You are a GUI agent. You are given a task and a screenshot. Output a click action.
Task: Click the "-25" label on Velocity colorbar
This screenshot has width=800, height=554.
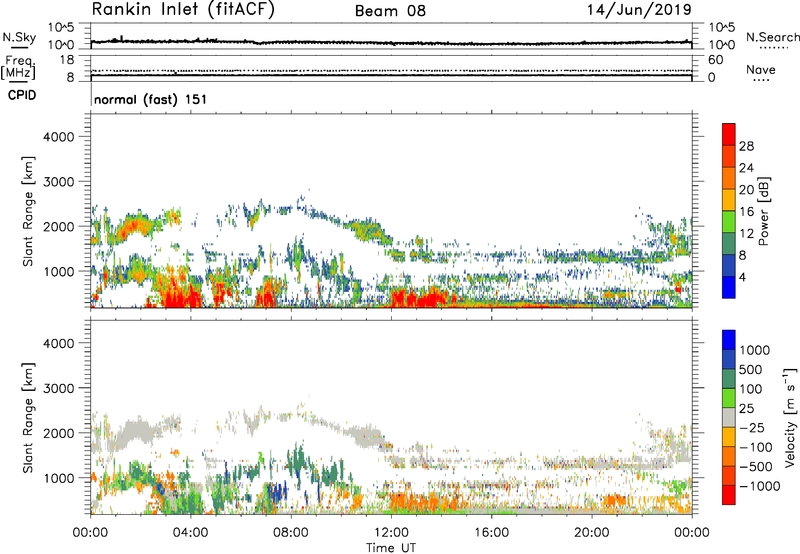[x=751, y=428]
